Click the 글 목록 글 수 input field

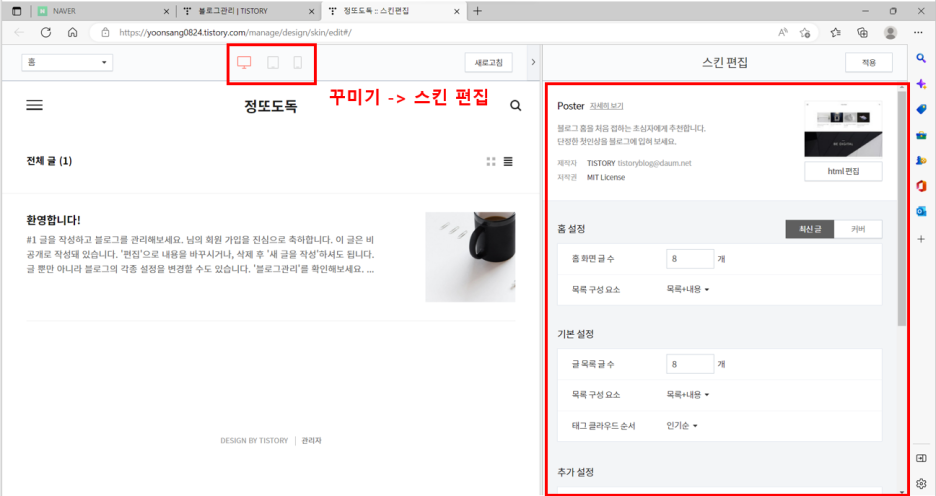click(x=689, y=363)
